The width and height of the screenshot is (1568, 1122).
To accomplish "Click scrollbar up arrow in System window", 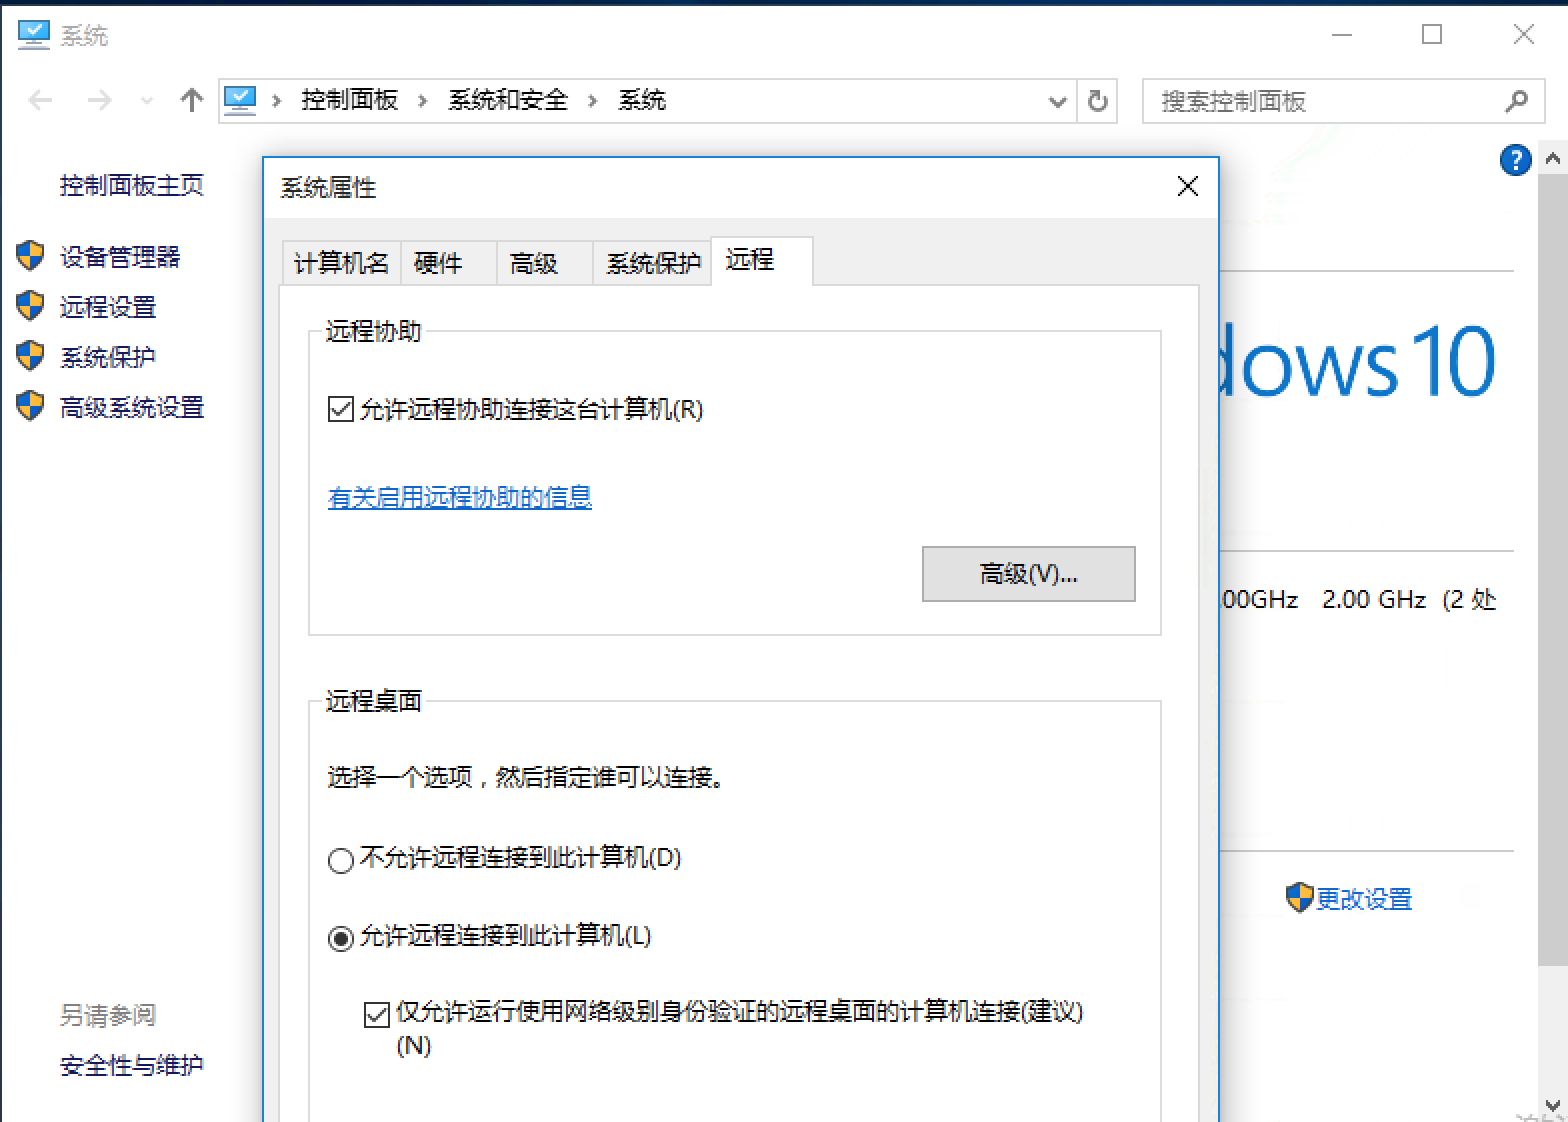I will (1553, 159).
